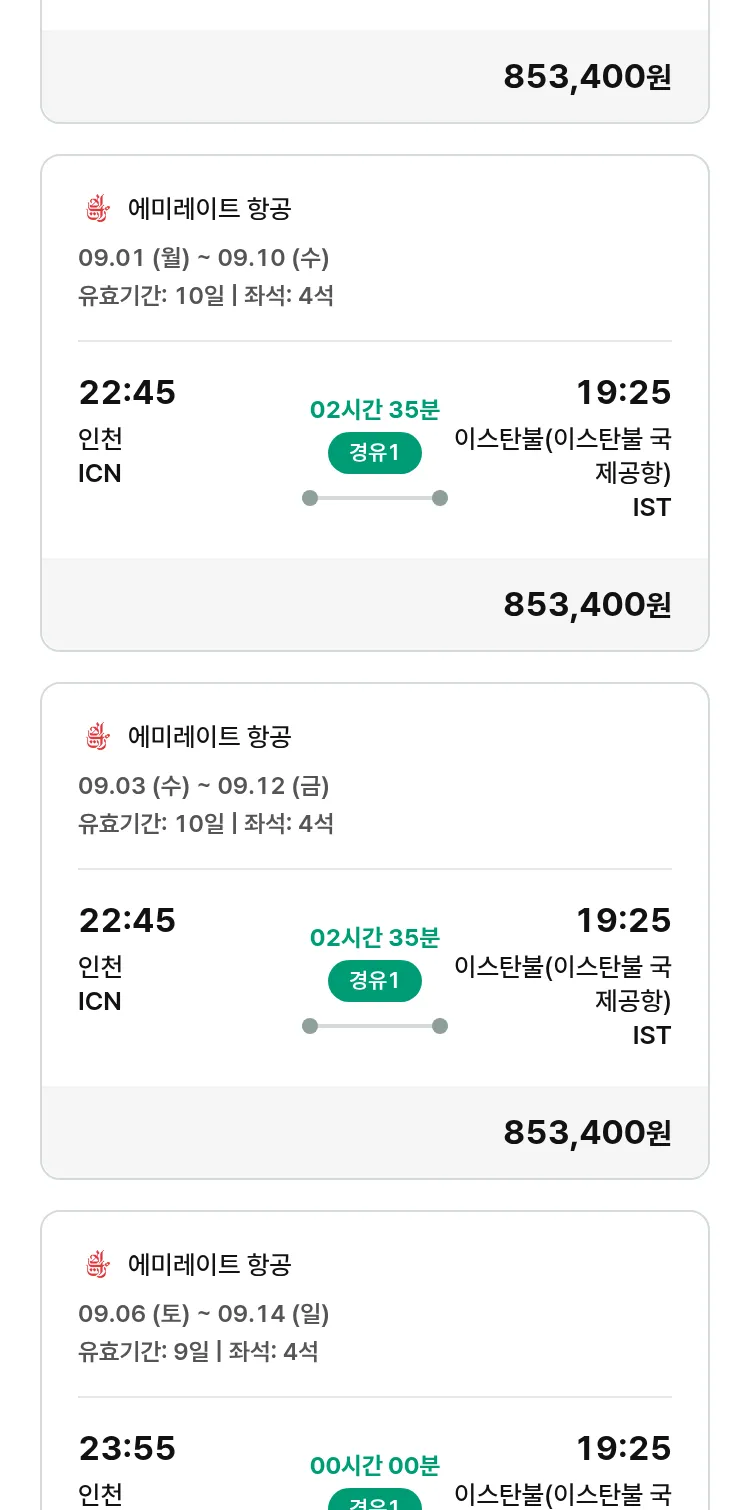Open the 09.01 (월) ~ 09.10 (수) date range
Viewport: 750px width, 1510px height.
[204, 258]
